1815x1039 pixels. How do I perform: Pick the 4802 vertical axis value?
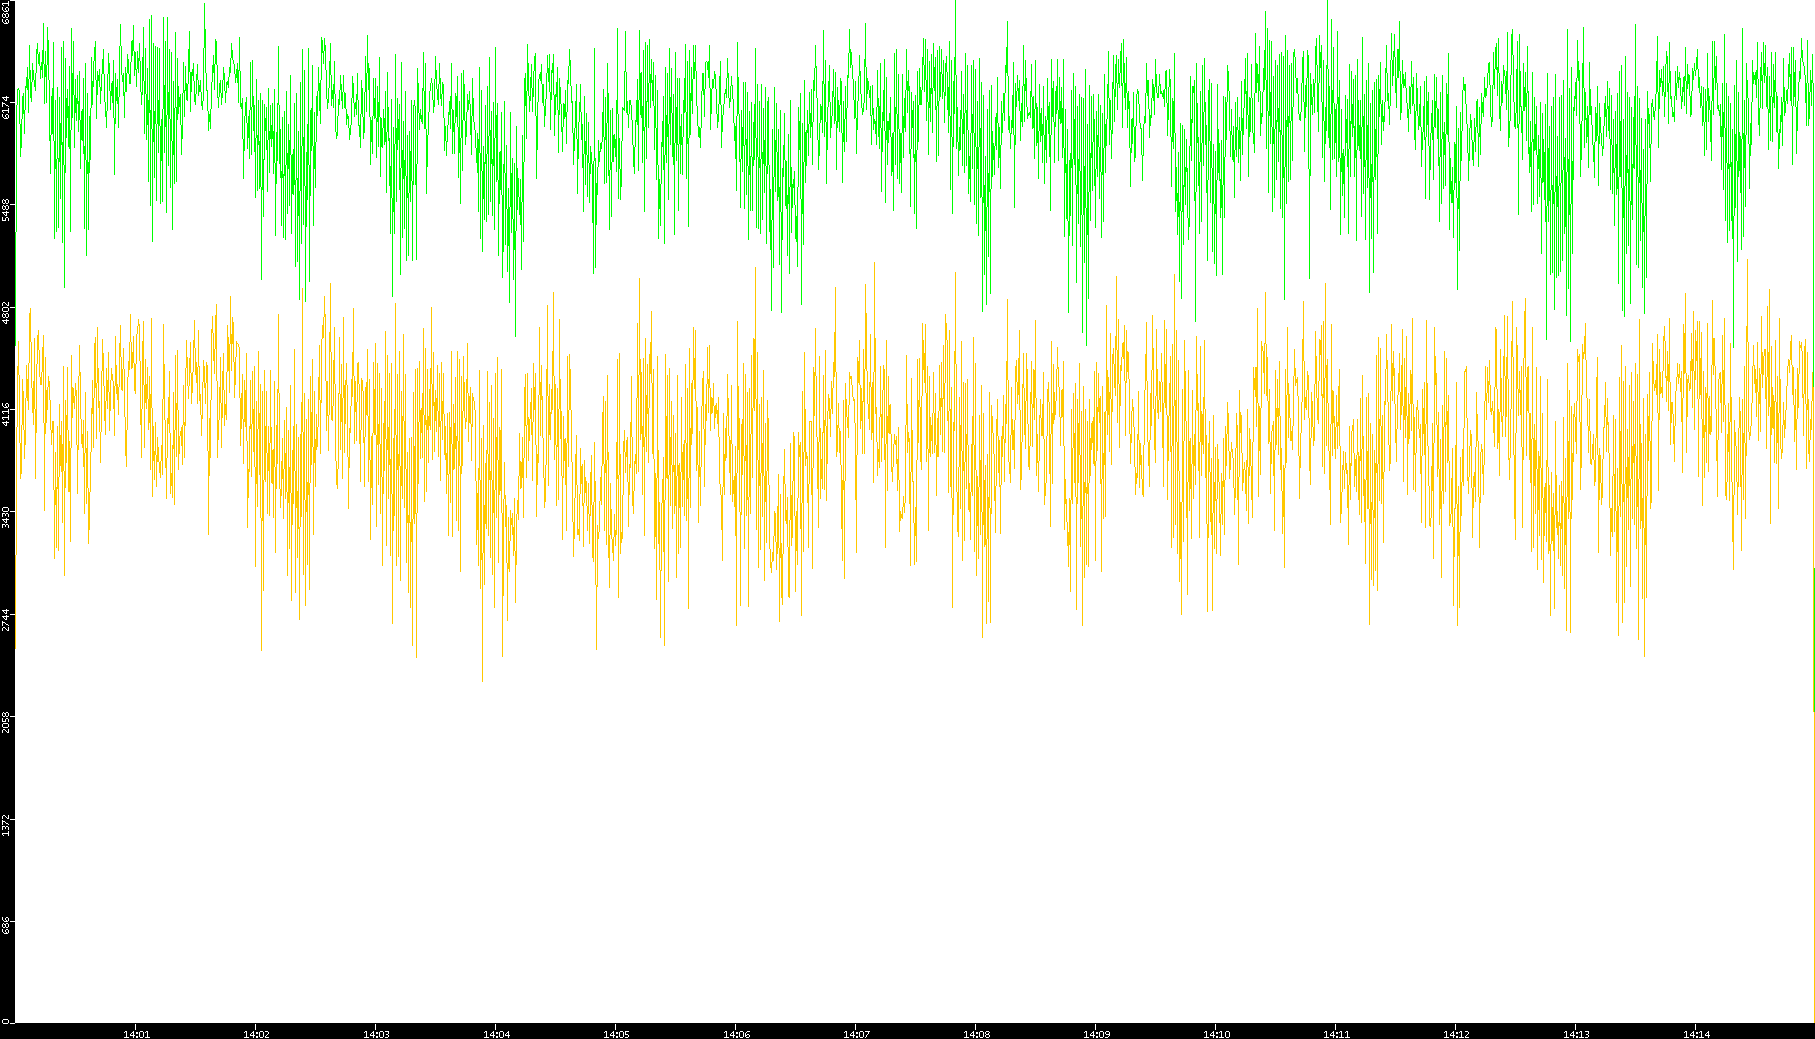[x=7, y=312]
